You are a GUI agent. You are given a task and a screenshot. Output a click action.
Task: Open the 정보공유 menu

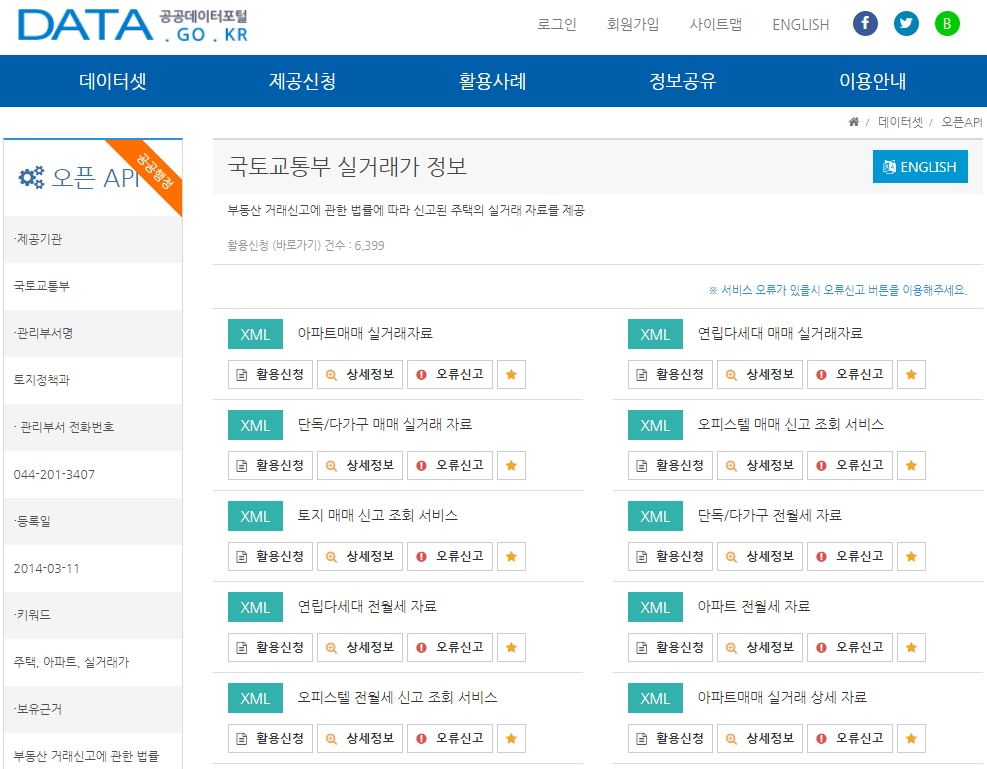[x=682, y=81]
